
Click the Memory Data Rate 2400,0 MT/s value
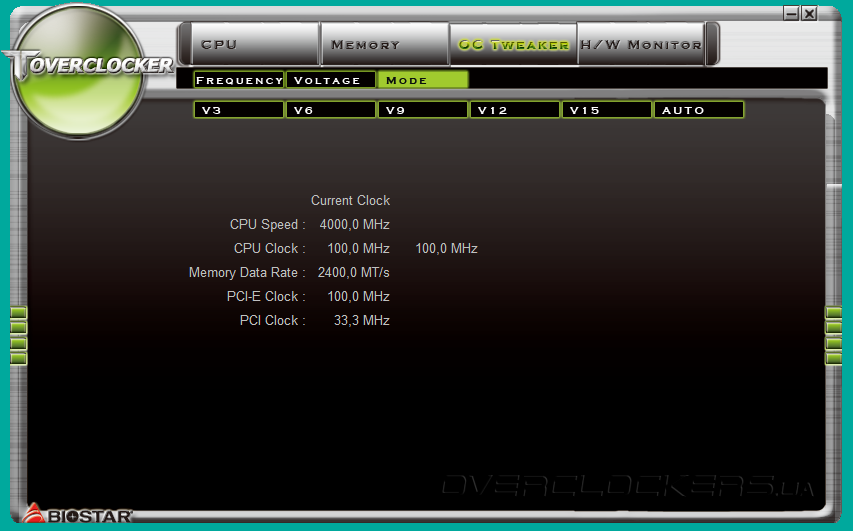354,272
